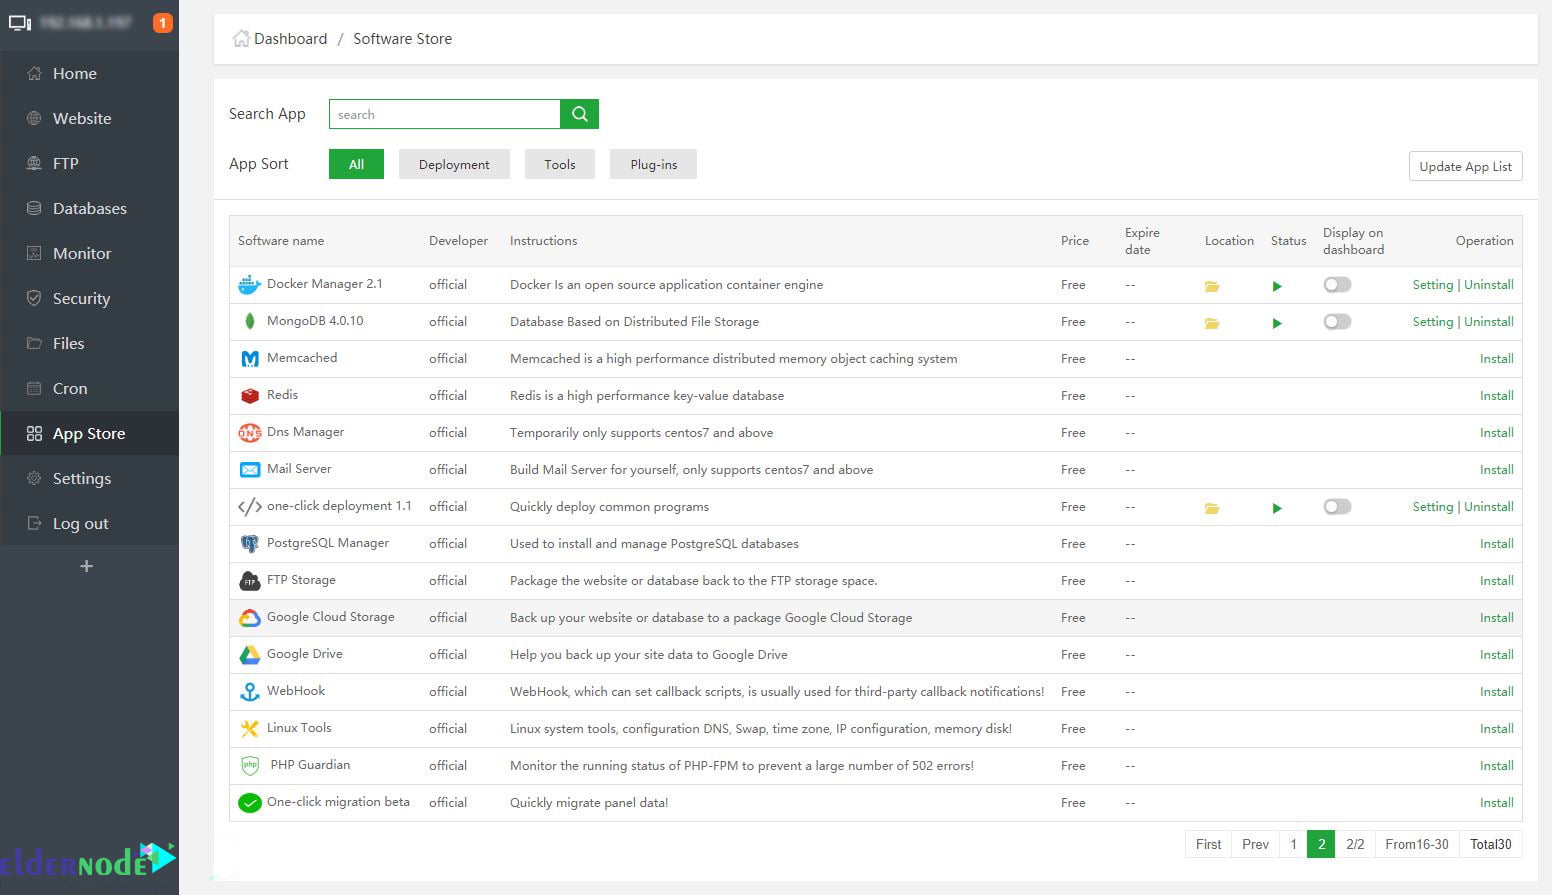Click the search magnifier icon

(579, 113)
